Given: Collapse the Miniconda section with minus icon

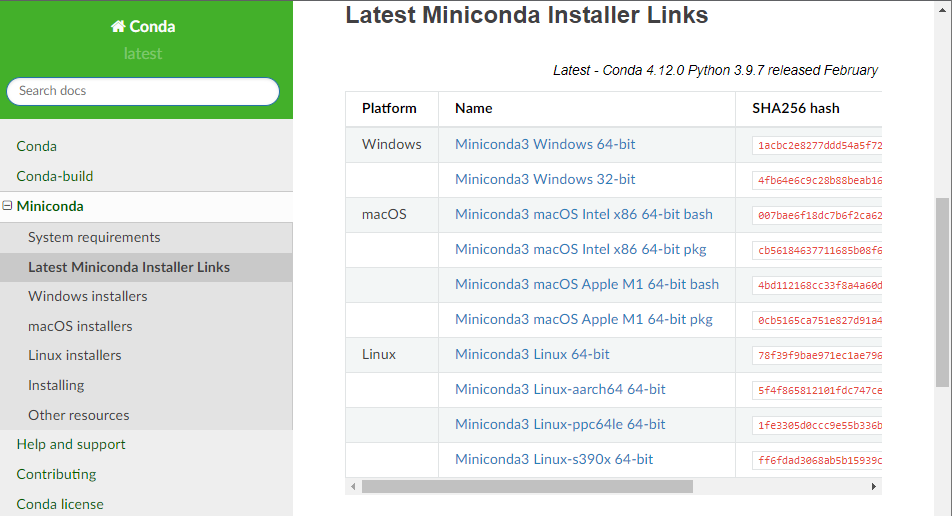Looking at the screenshot, I should point(7,206).
